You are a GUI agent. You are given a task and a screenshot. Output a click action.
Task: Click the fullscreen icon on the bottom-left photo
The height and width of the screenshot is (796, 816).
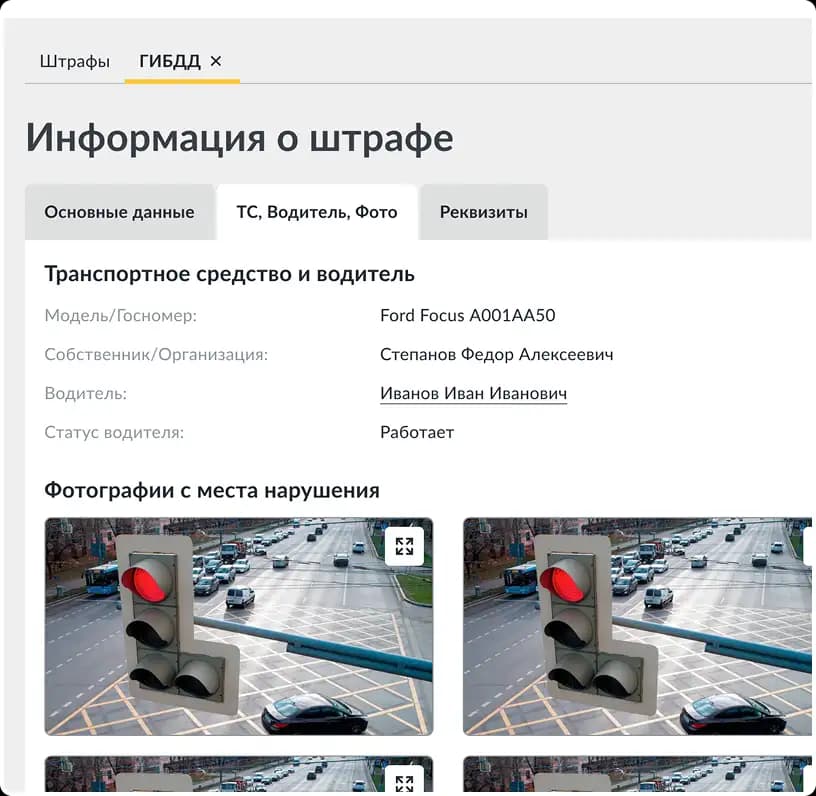click(404, 780)
